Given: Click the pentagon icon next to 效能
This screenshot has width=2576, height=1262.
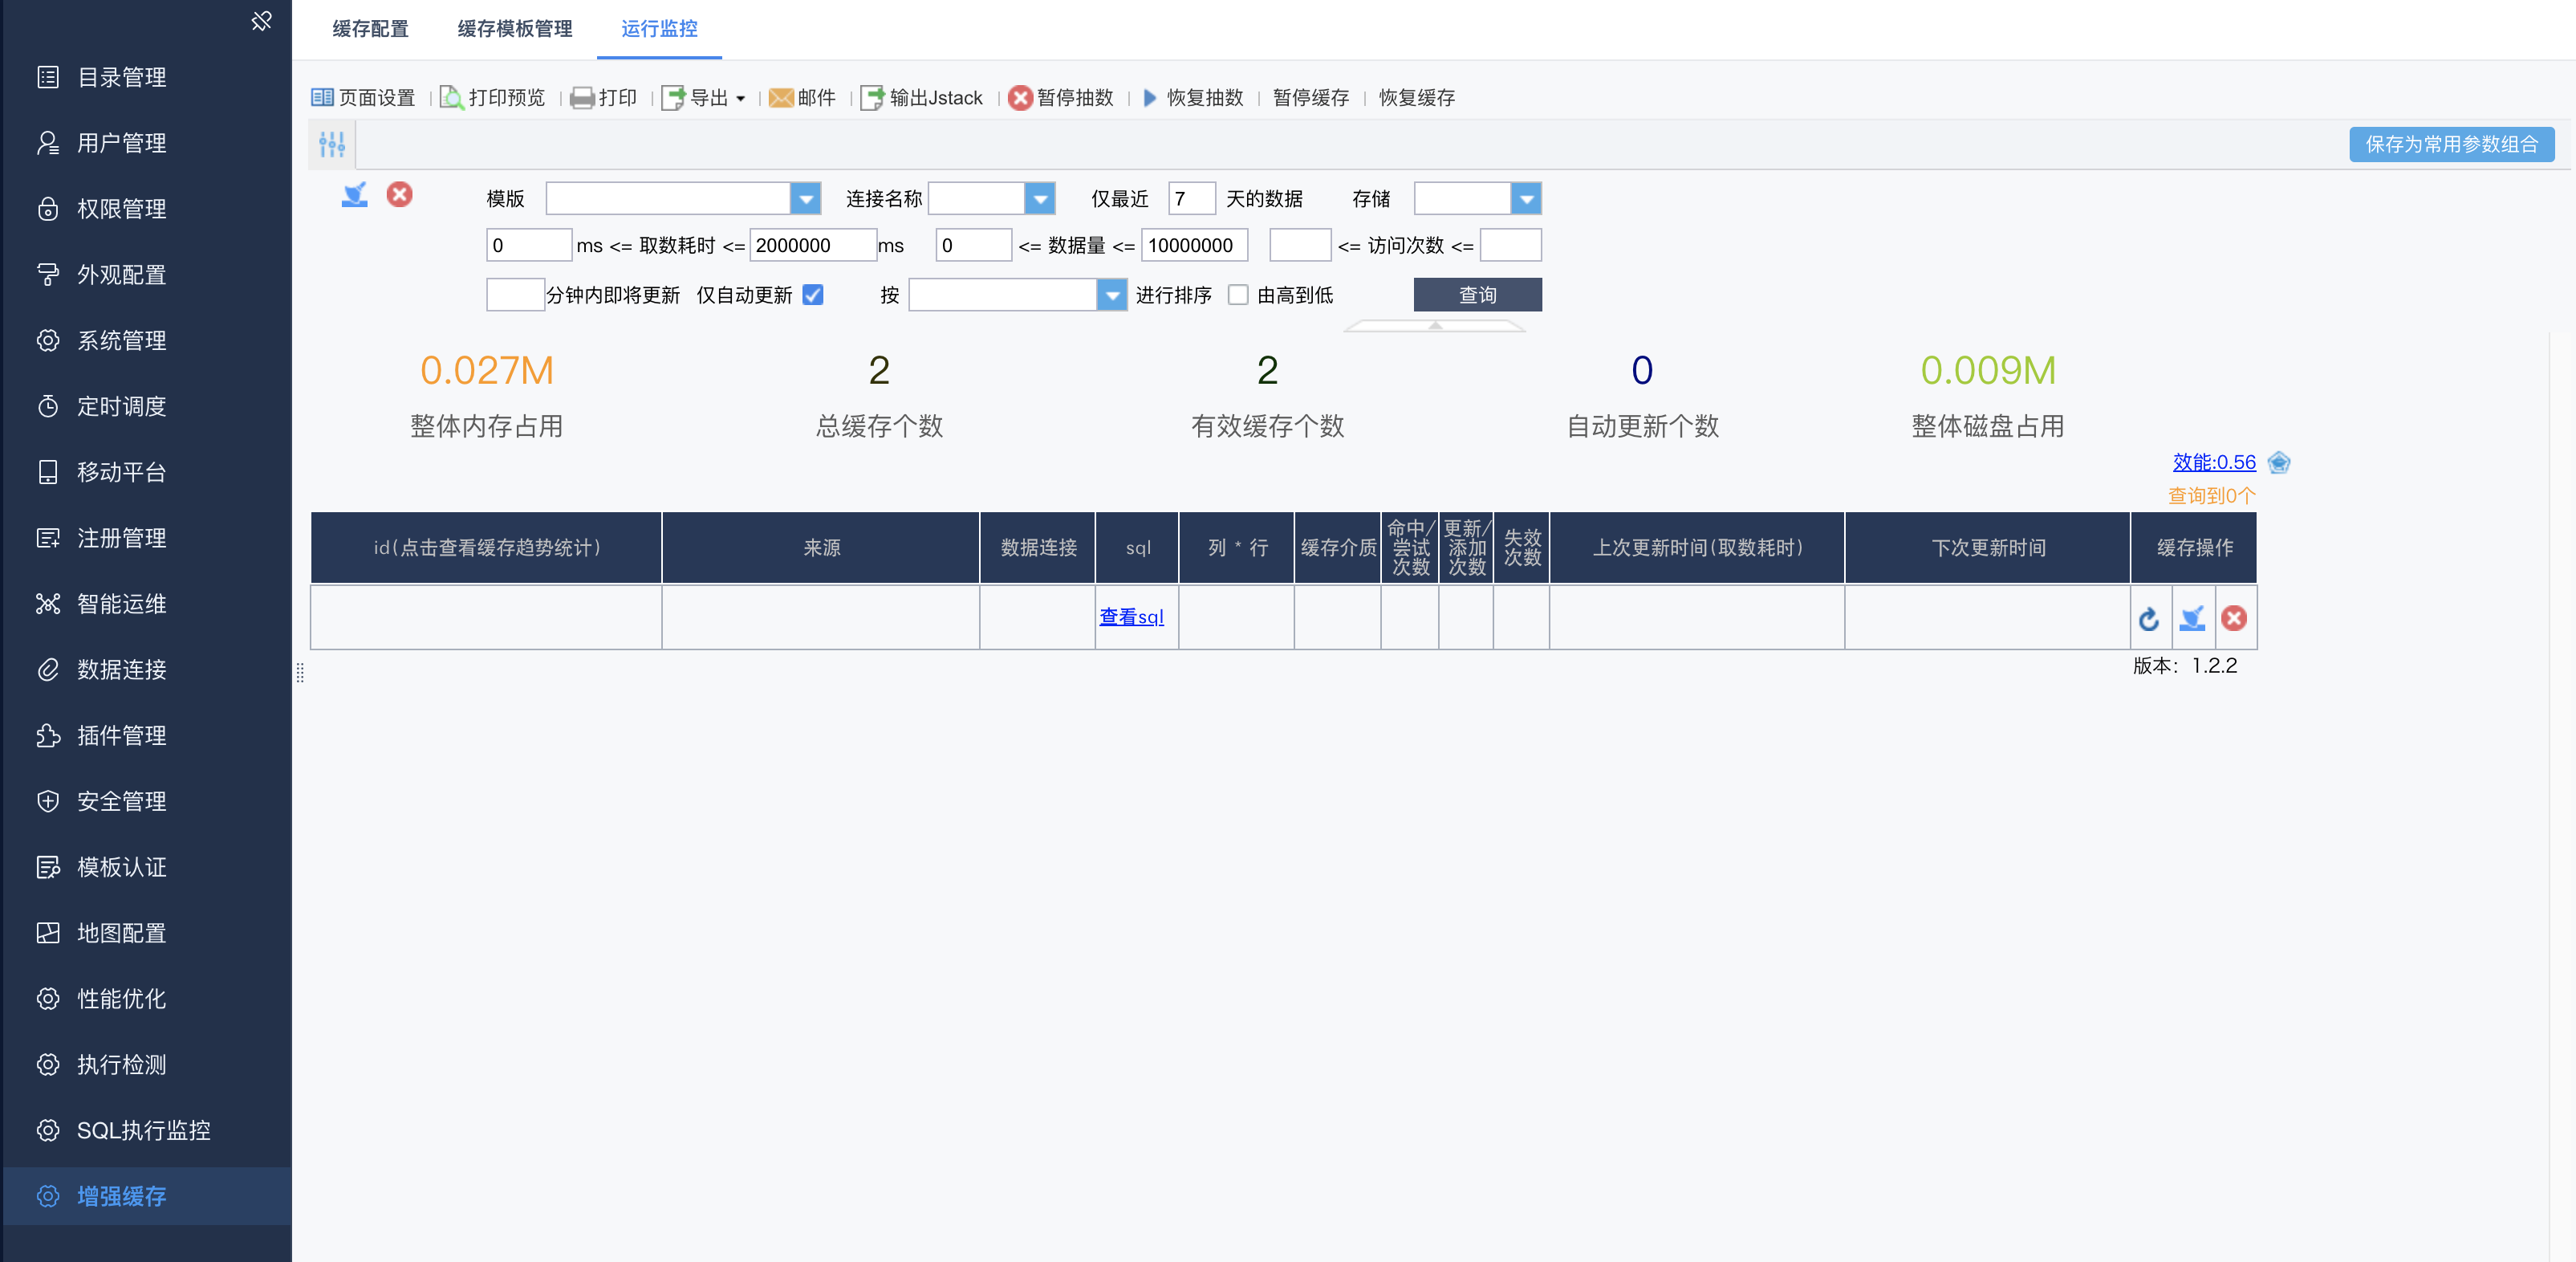Looking at the screenshot, I should tap(2279, 463).
